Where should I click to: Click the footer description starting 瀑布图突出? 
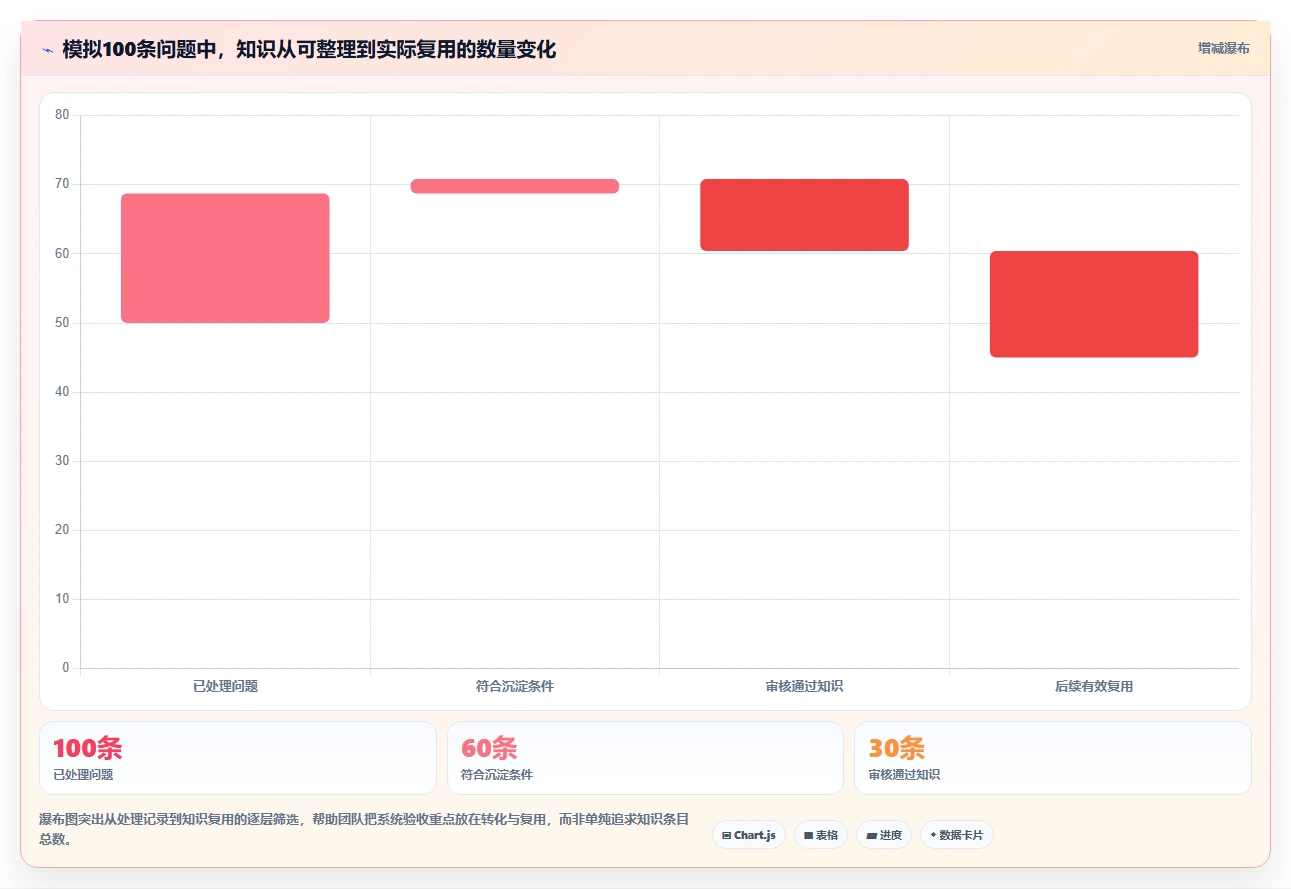(364, 829)
